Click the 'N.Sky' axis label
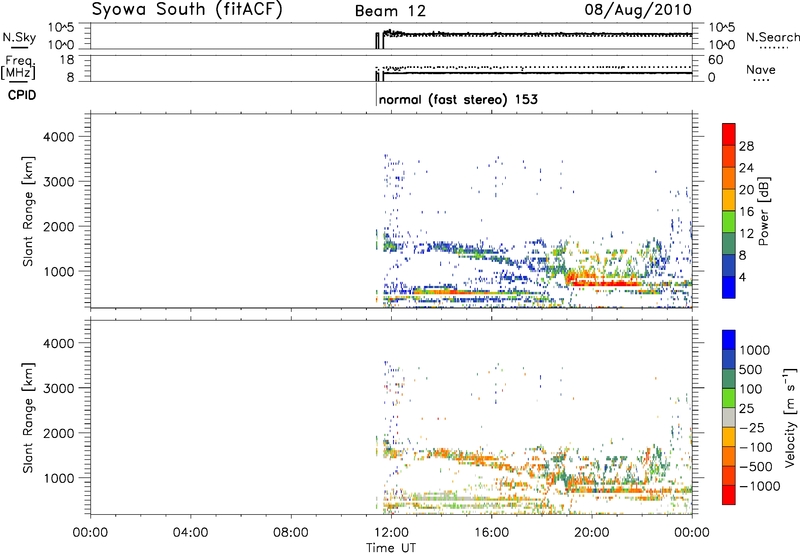The image size is (800, 554). [19, 38]
